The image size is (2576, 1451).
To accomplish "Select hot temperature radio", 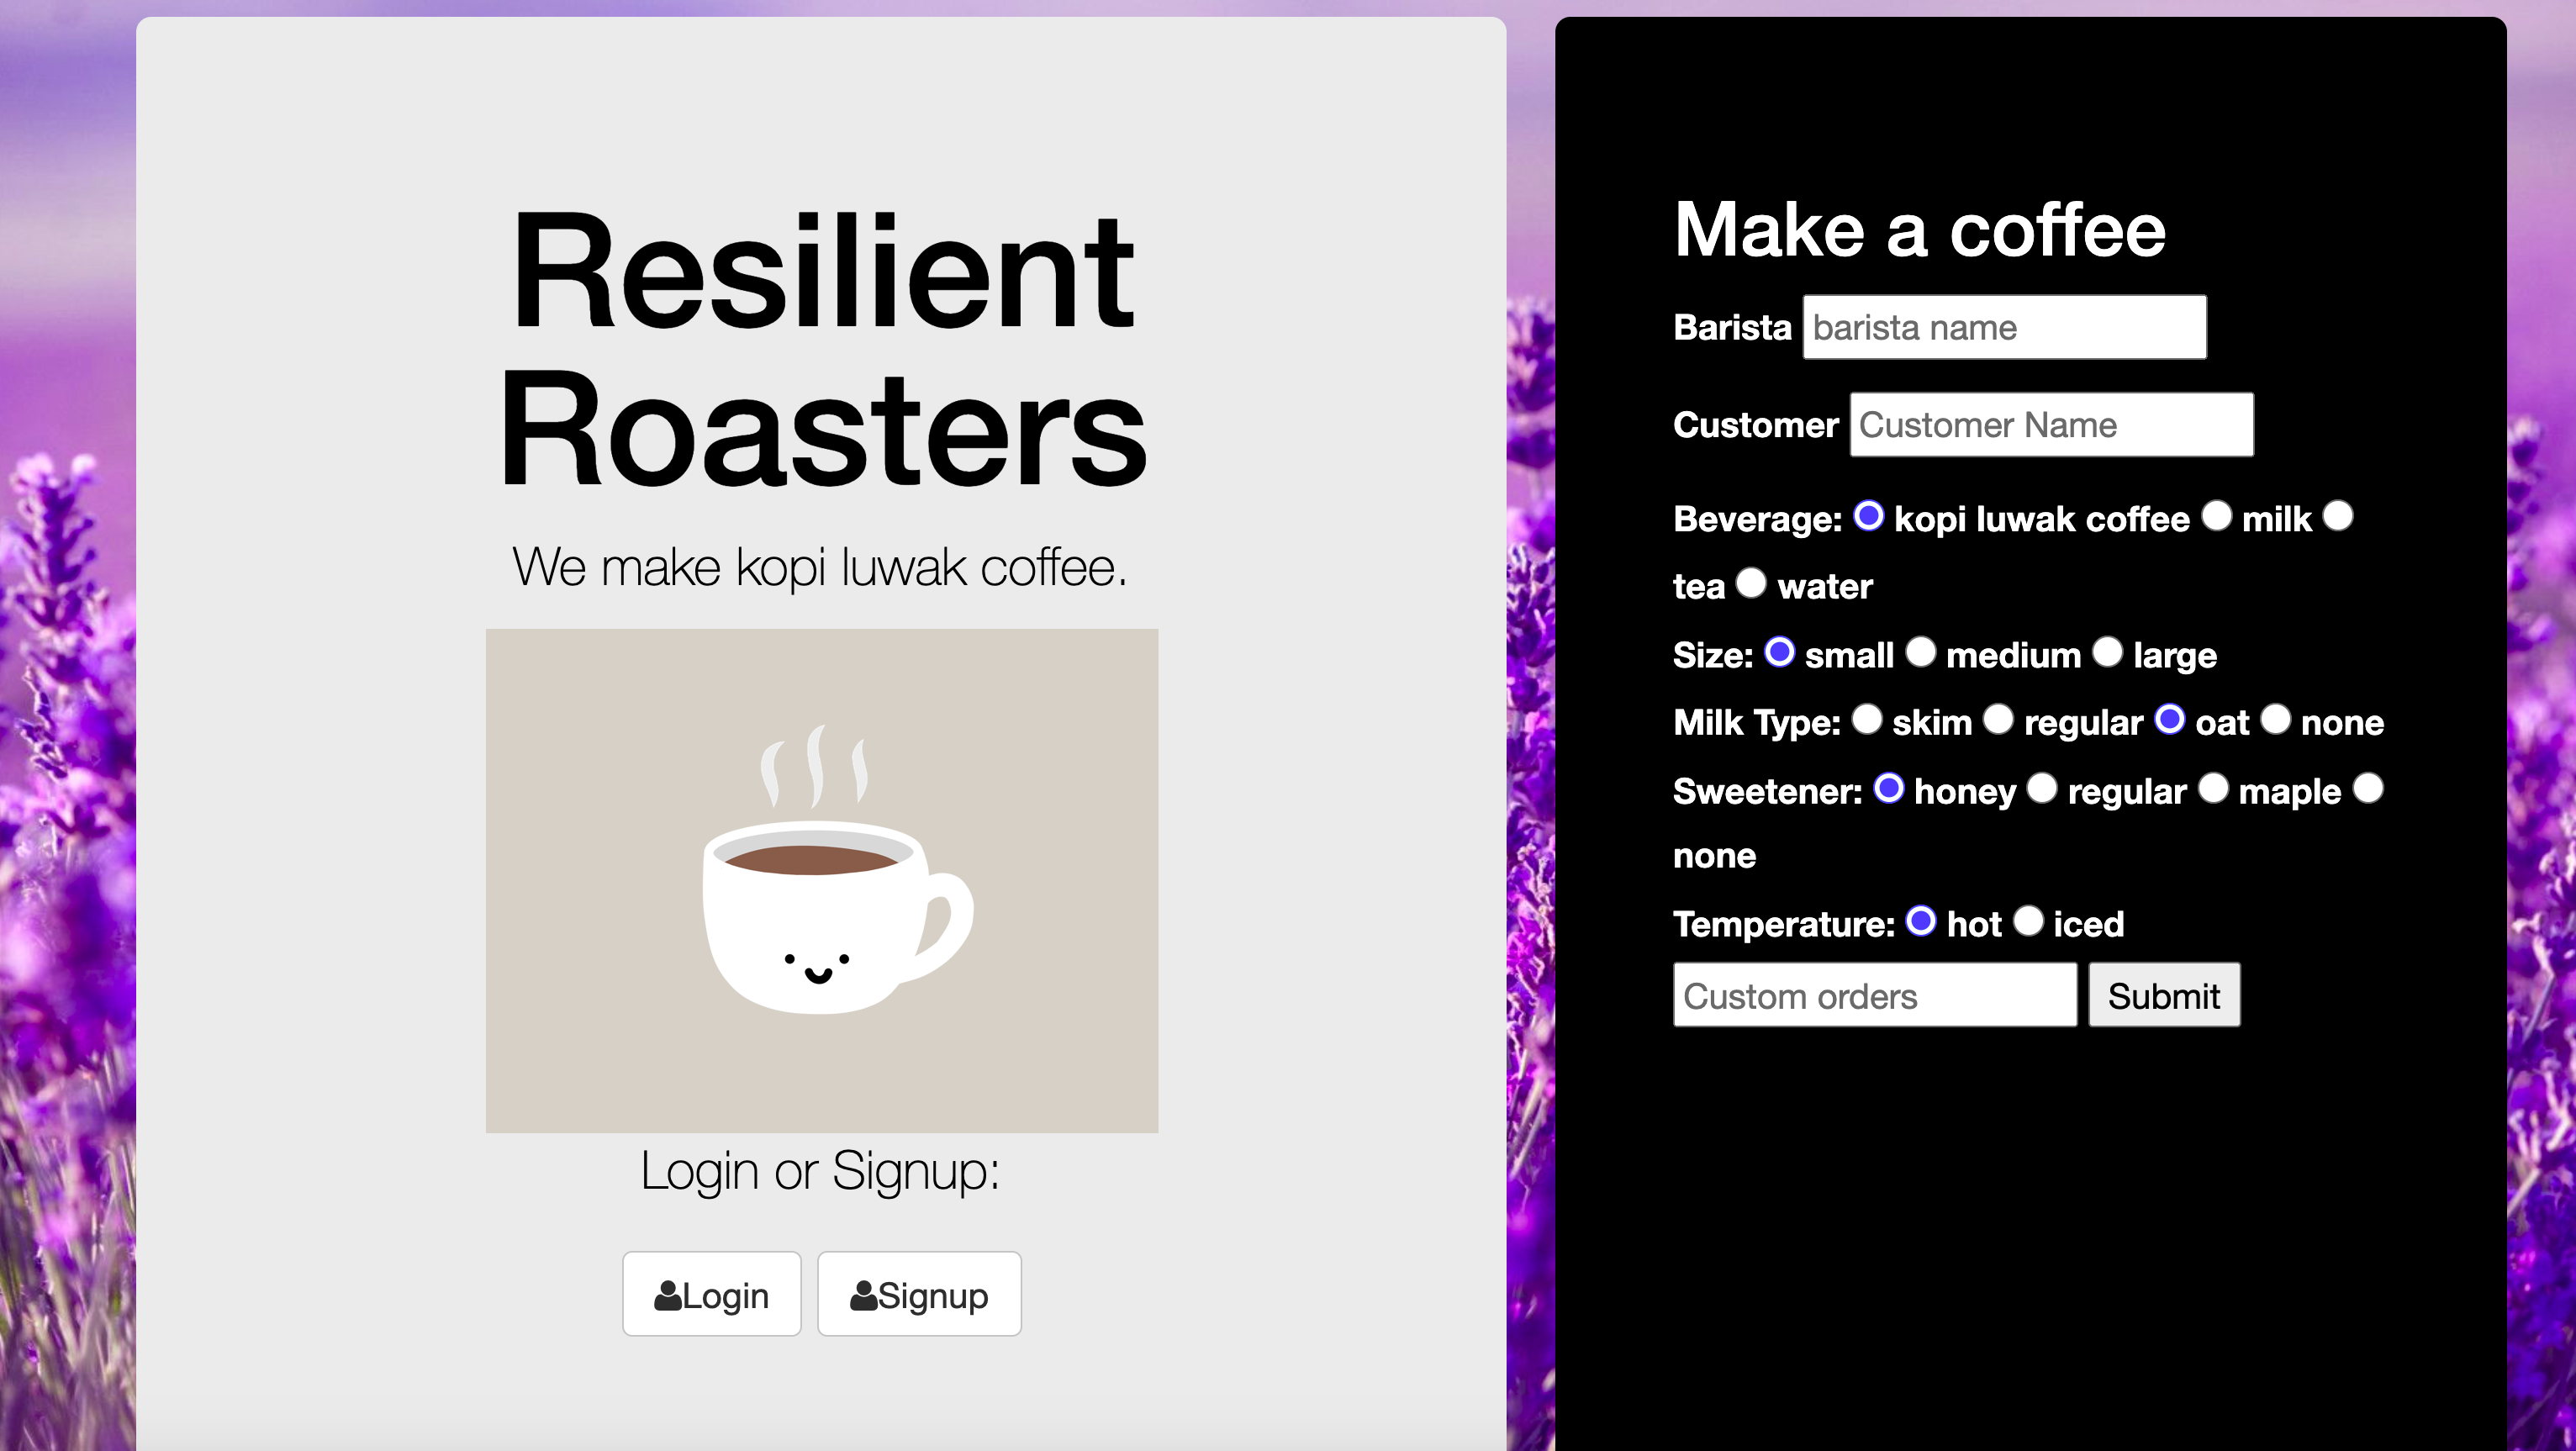I will 1921,921.
